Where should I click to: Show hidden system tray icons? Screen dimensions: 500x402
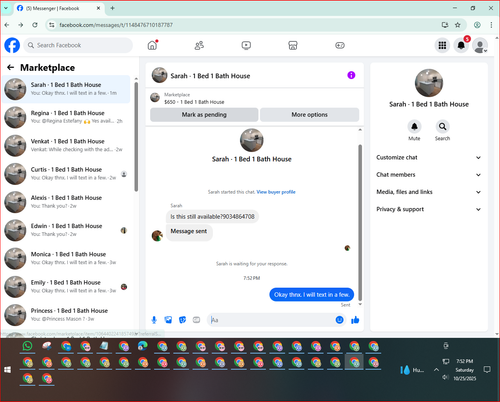(436, 369)
